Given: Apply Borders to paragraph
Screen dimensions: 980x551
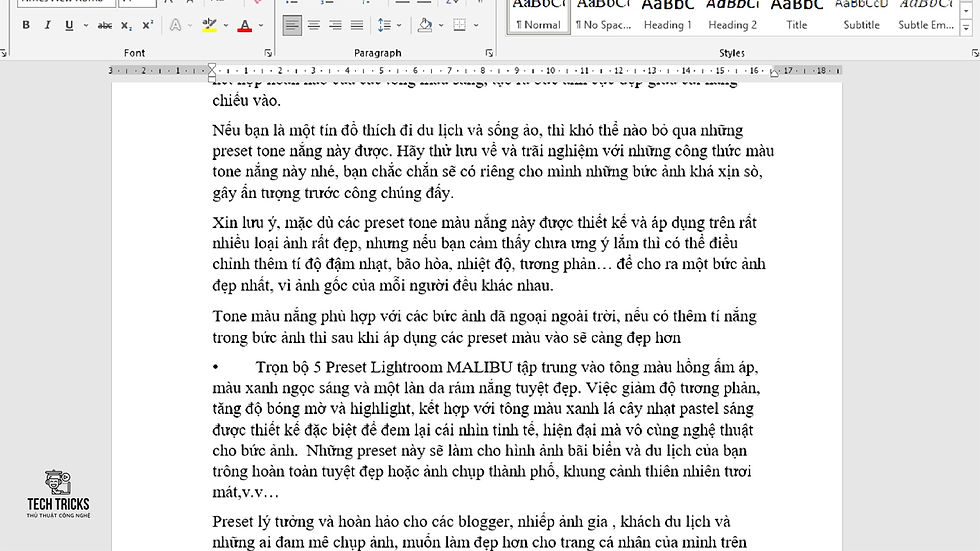Looking at the screenshot, I should click(459, 25).
